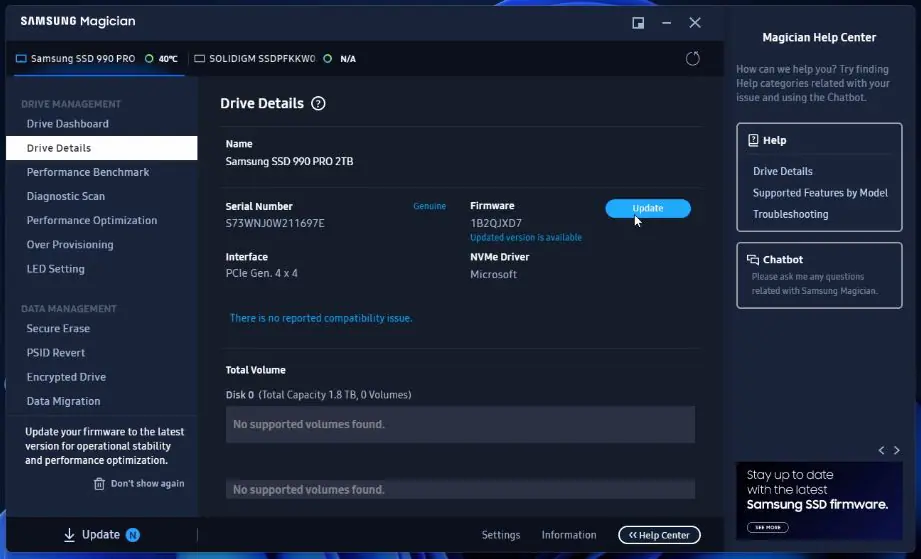Open Information from the bottom bar
The image size is (921, 559).
pos(569,535)
